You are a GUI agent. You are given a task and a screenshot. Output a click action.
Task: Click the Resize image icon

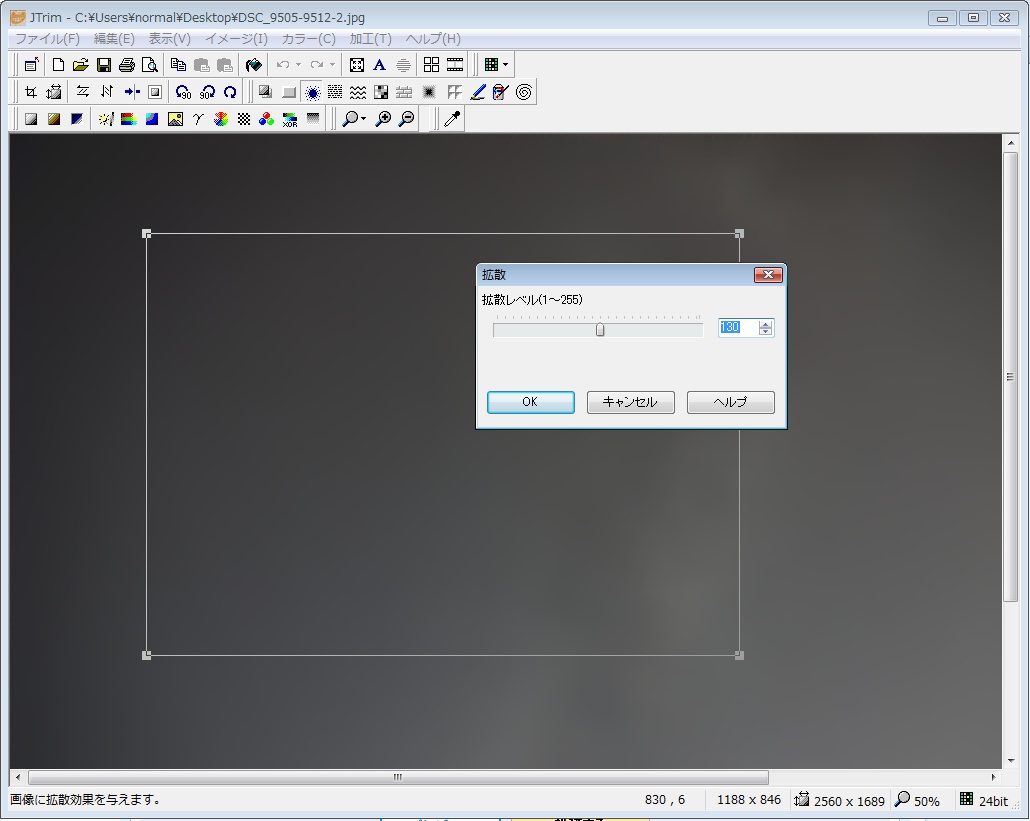(53, 92)
